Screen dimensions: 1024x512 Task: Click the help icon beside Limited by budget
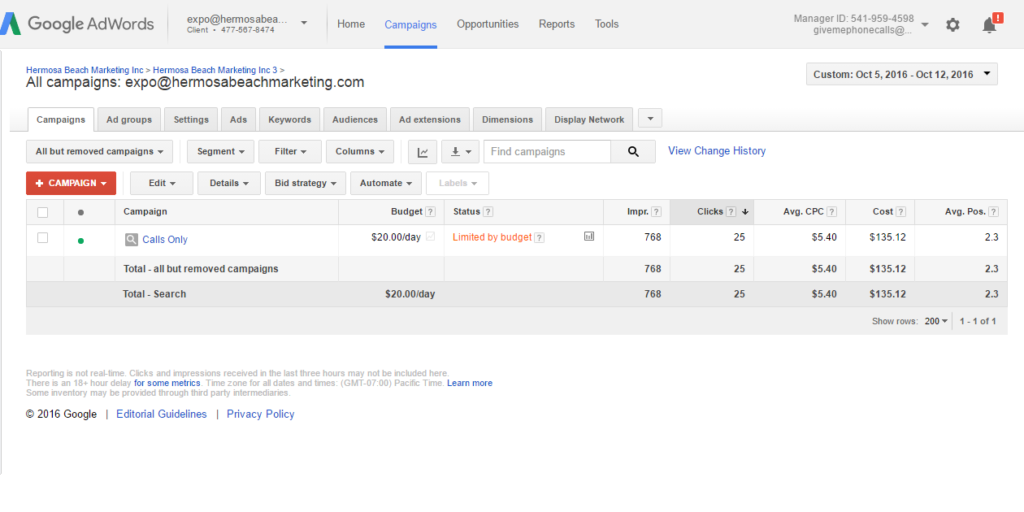pyautogui.click(x=540, y=238)
